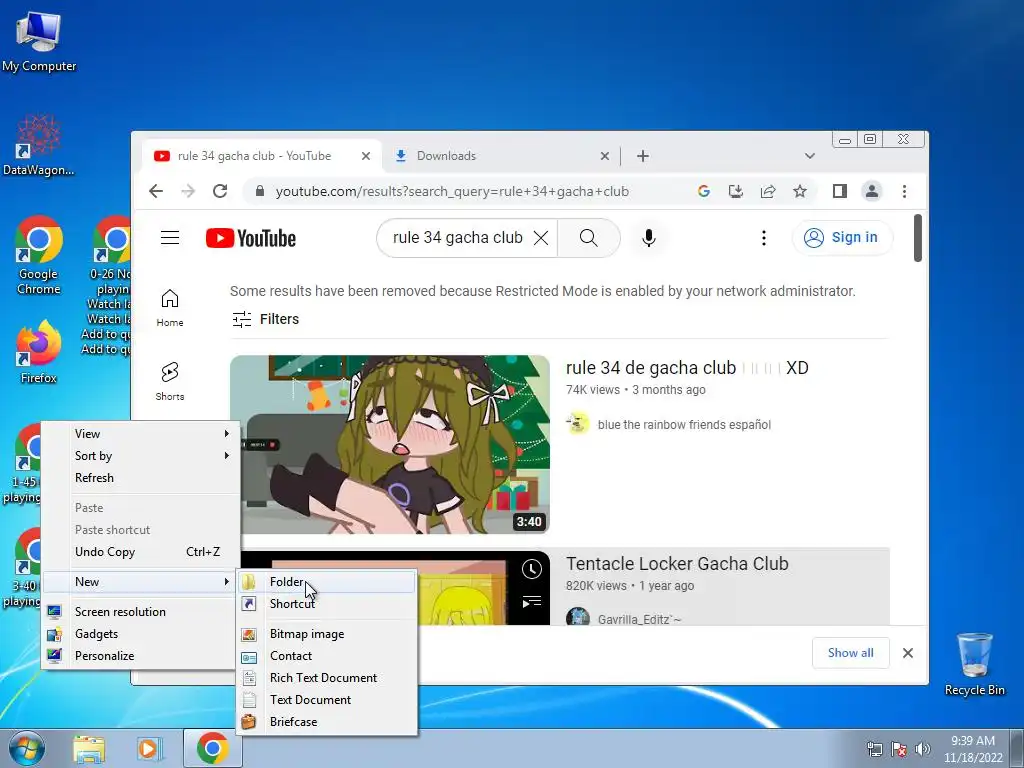Reload the YouTube page
1024x768 pixels.
[220, 191]
